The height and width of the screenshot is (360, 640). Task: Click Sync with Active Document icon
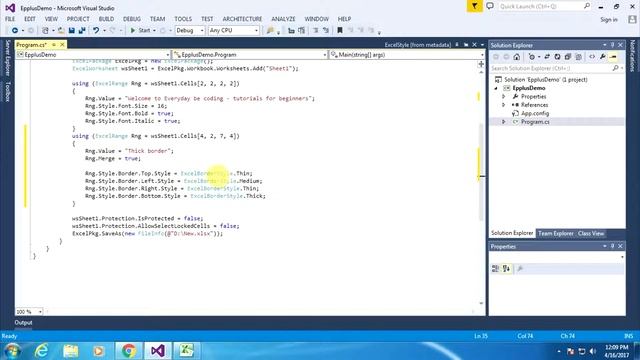(547, 57)
